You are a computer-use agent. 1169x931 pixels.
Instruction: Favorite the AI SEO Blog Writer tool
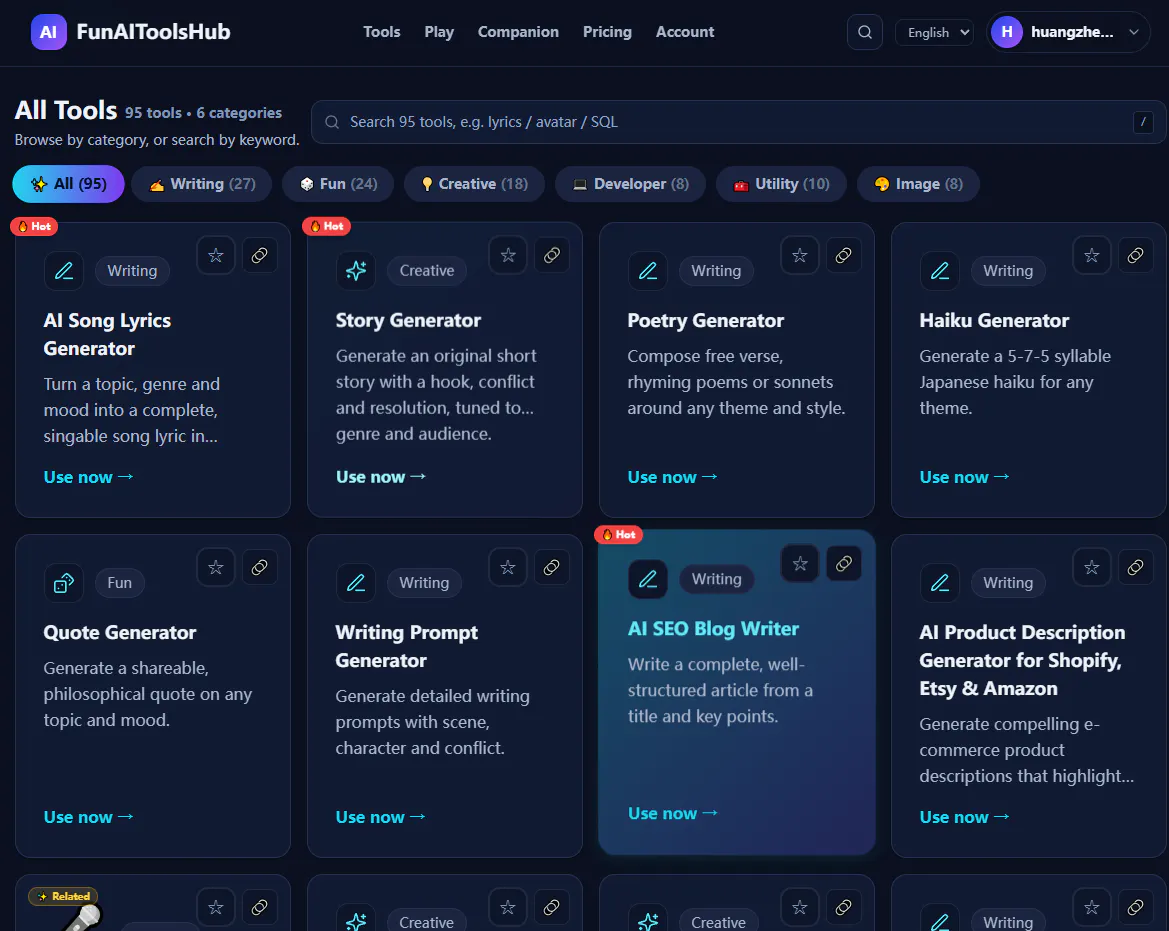click(800, 564)
